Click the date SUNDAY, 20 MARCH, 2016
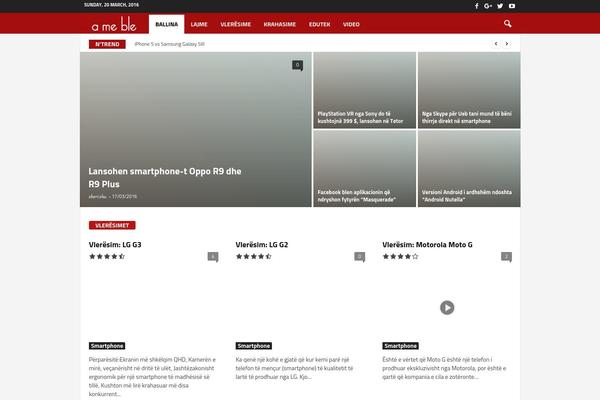The height and width of the screenshot is (400, 600). (x=111, y=5)
